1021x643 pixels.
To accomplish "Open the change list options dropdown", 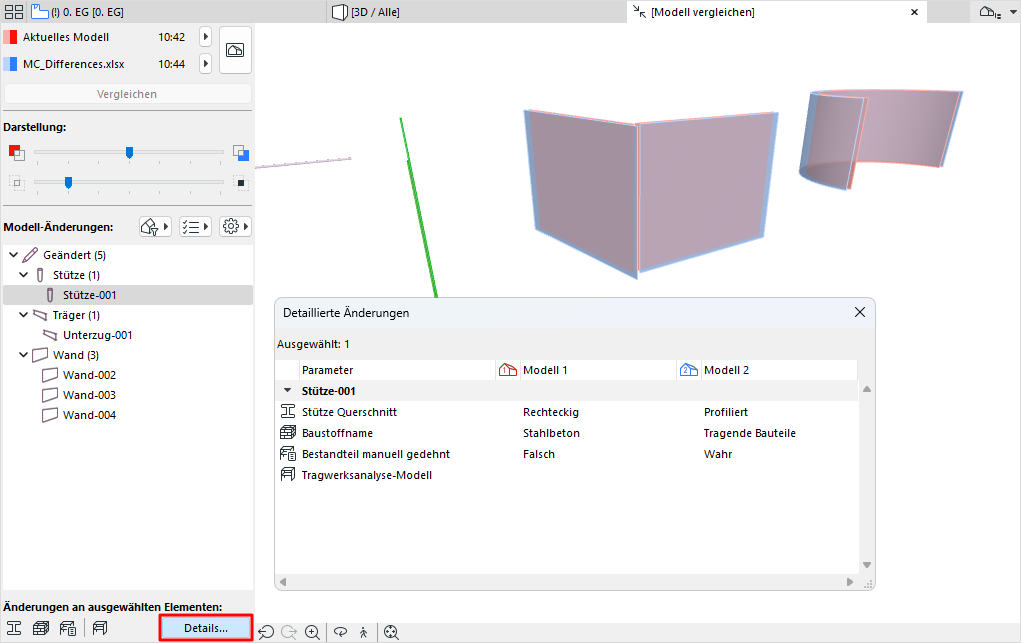I will click(195, 227).
